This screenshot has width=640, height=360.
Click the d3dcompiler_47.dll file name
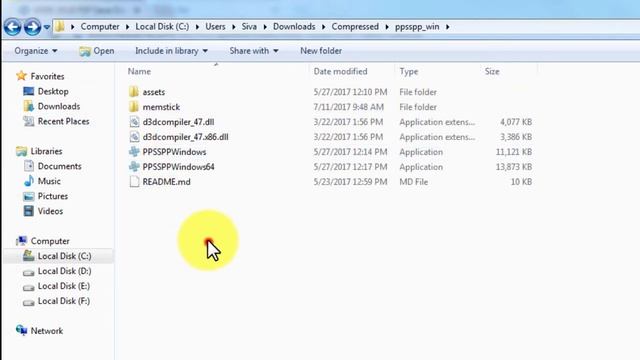click(178, 122)
